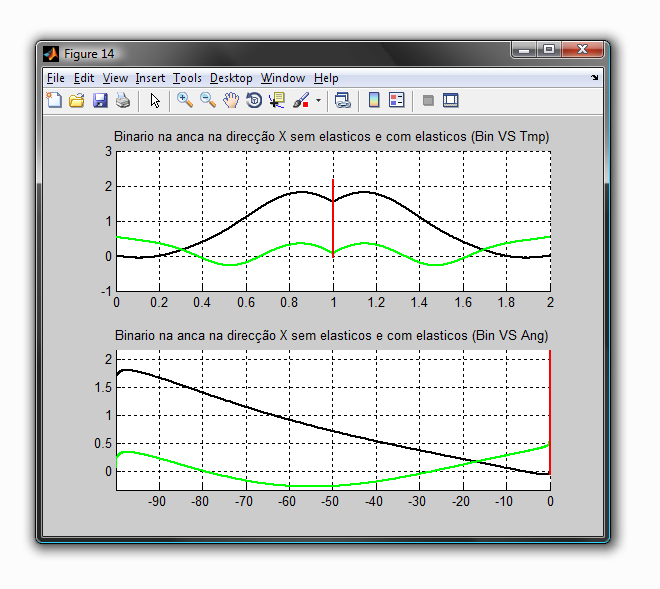Toggle the Edit Plot arrow tool
Viewport: 660px width, 589px height.
[155, 100]
